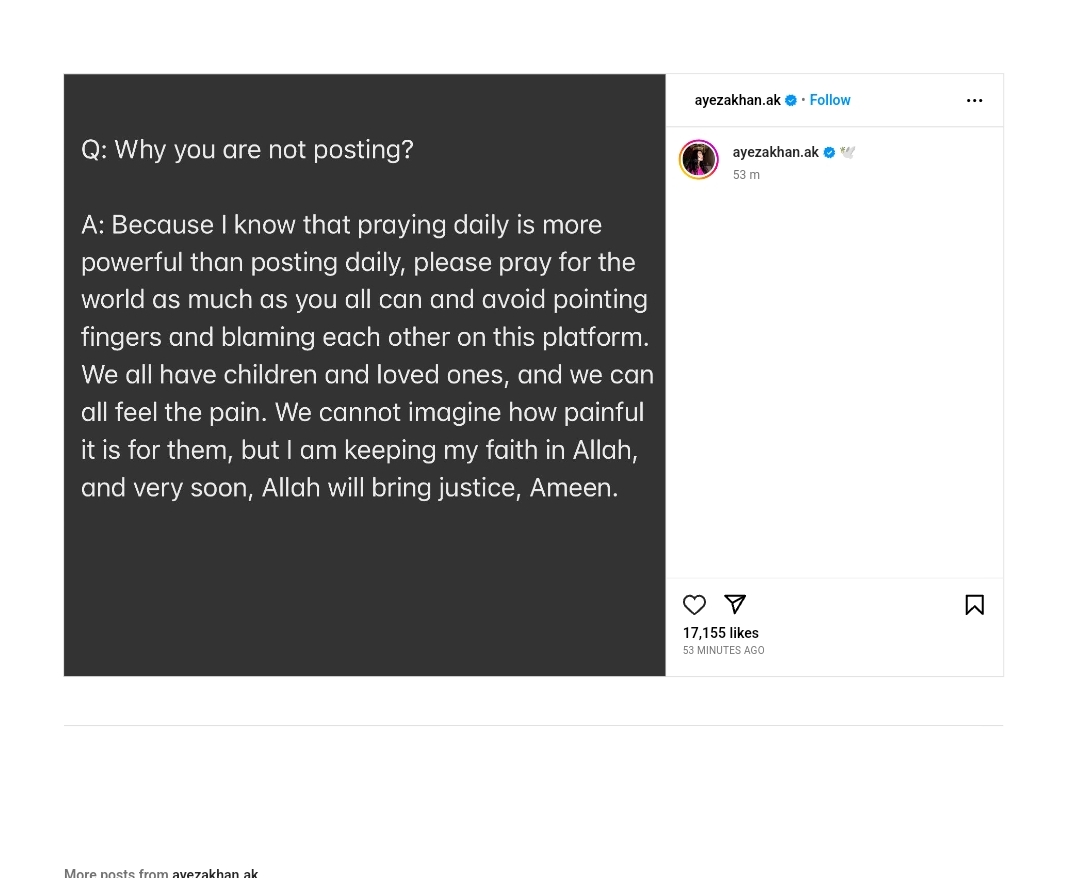Image resolution: width=1080 pixels, height=878 pixels.
Task: Click the empty comments area below the caption
Action: pyautogui.click(x=834, y=380)
